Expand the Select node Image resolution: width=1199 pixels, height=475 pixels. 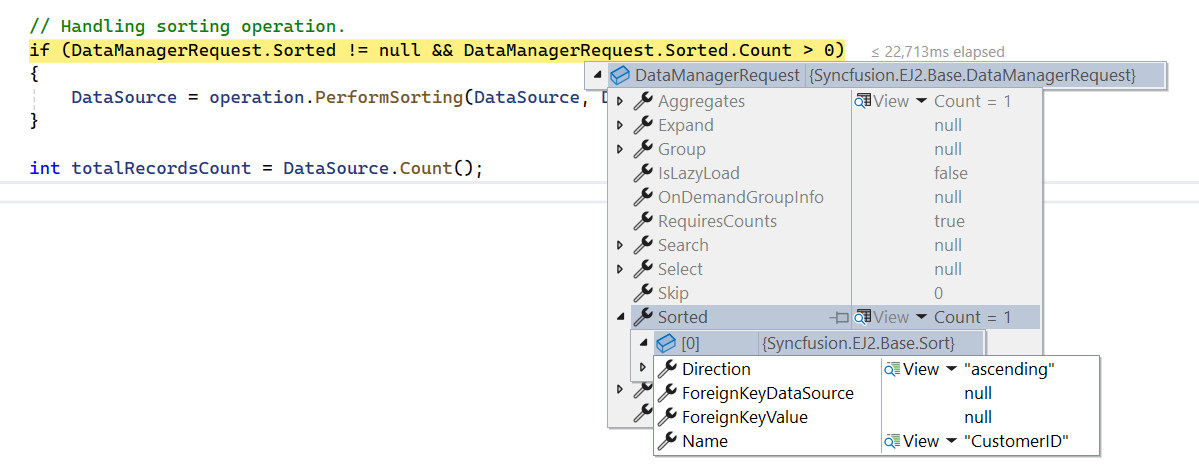coord(620,269)
